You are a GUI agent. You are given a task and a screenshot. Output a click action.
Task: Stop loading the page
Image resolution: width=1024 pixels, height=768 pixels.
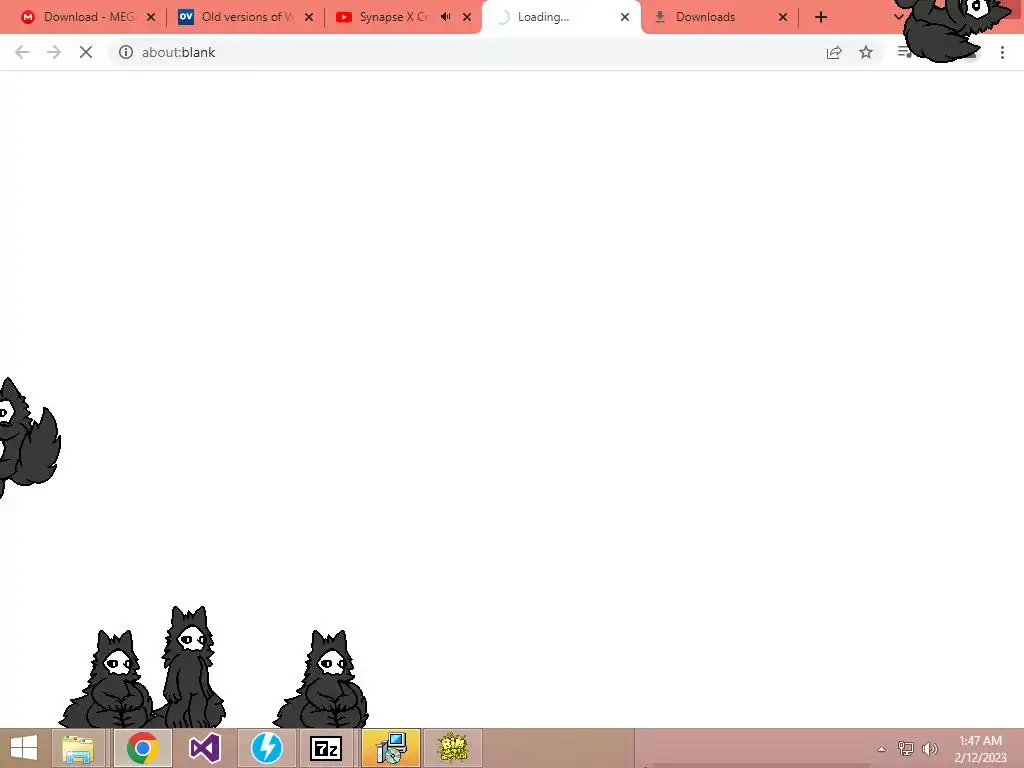pos(86,52)
